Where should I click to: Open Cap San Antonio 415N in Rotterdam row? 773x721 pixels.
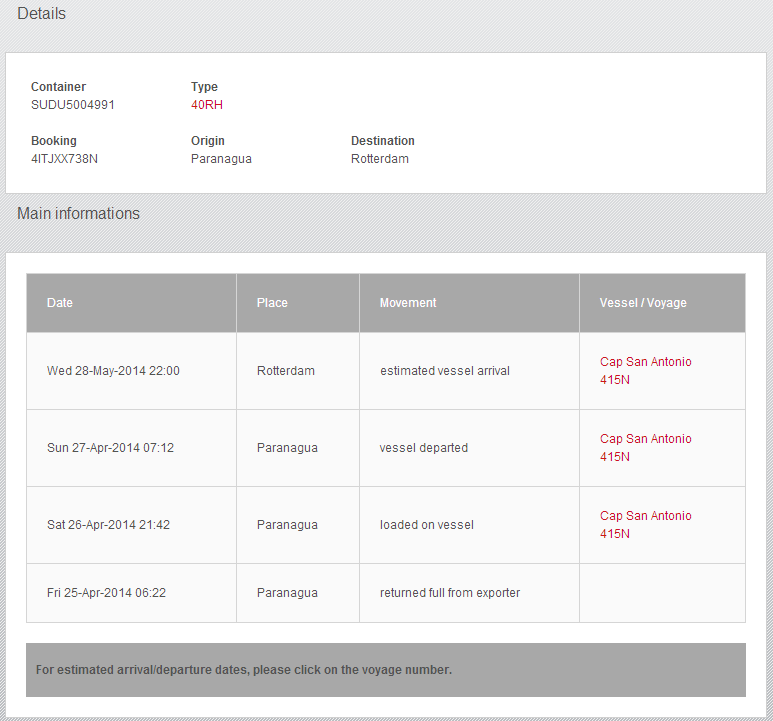(645, 371)
